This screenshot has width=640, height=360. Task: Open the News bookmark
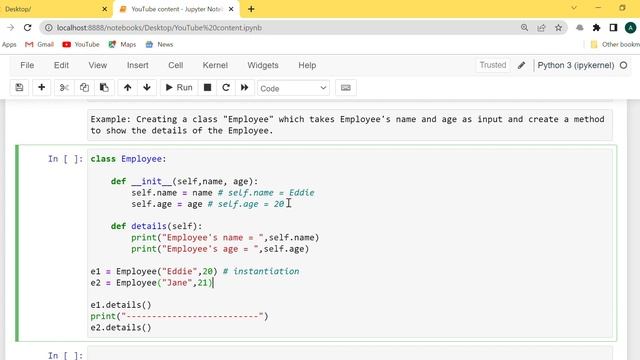tap(159, 44)
